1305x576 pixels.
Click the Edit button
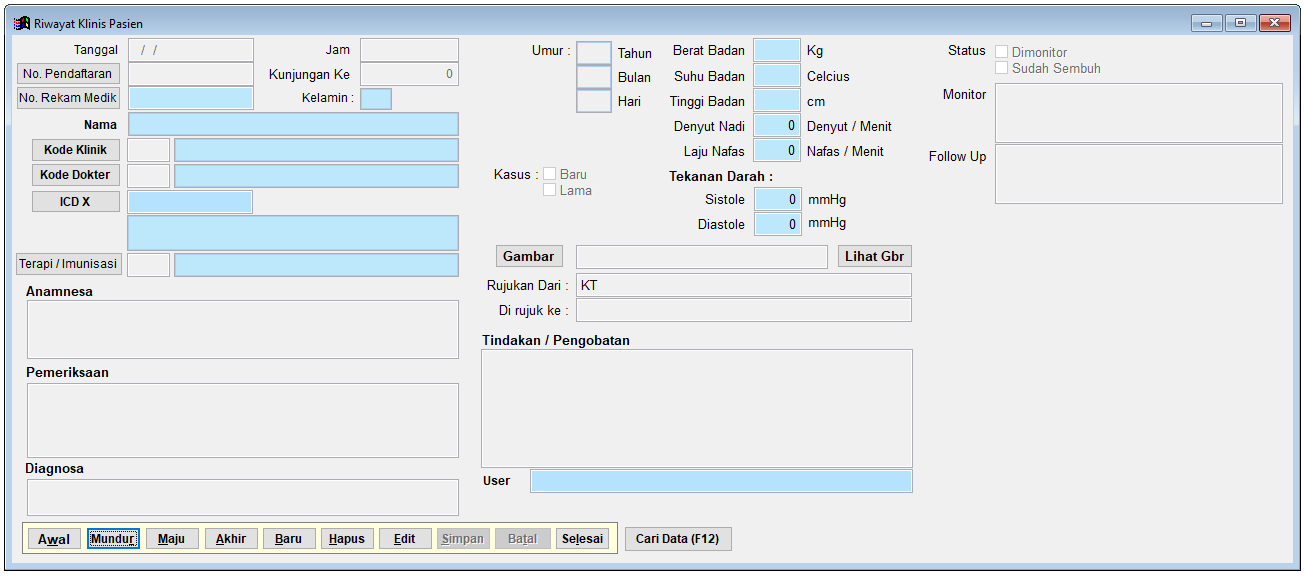pyautogui.click(x=405, y=539)
